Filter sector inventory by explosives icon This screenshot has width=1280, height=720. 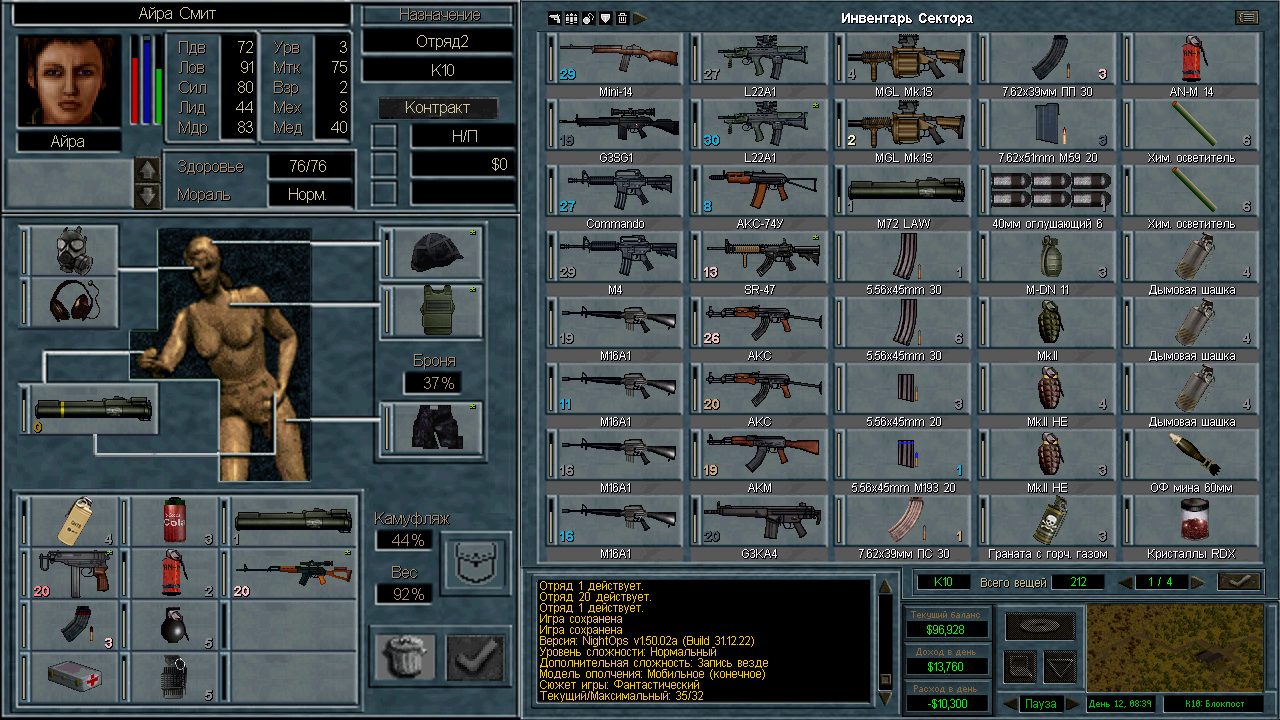point(588,18)
